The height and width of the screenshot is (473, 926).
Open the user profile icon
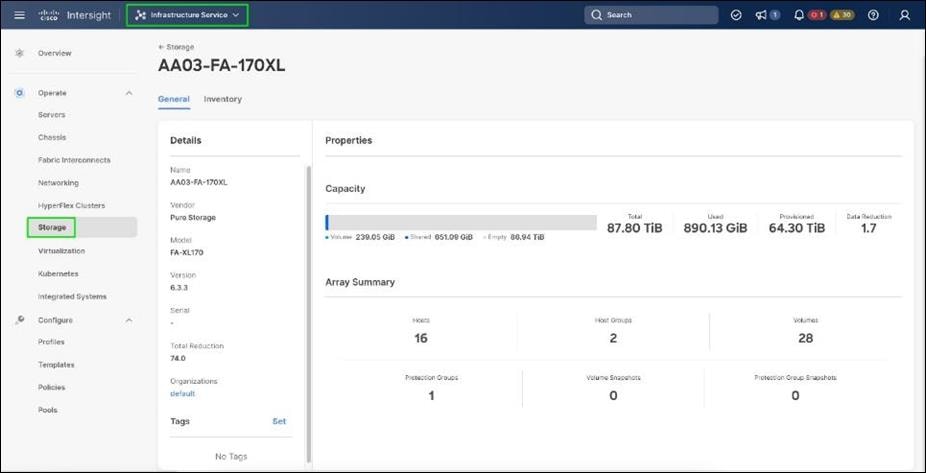(x=905, y=15)
